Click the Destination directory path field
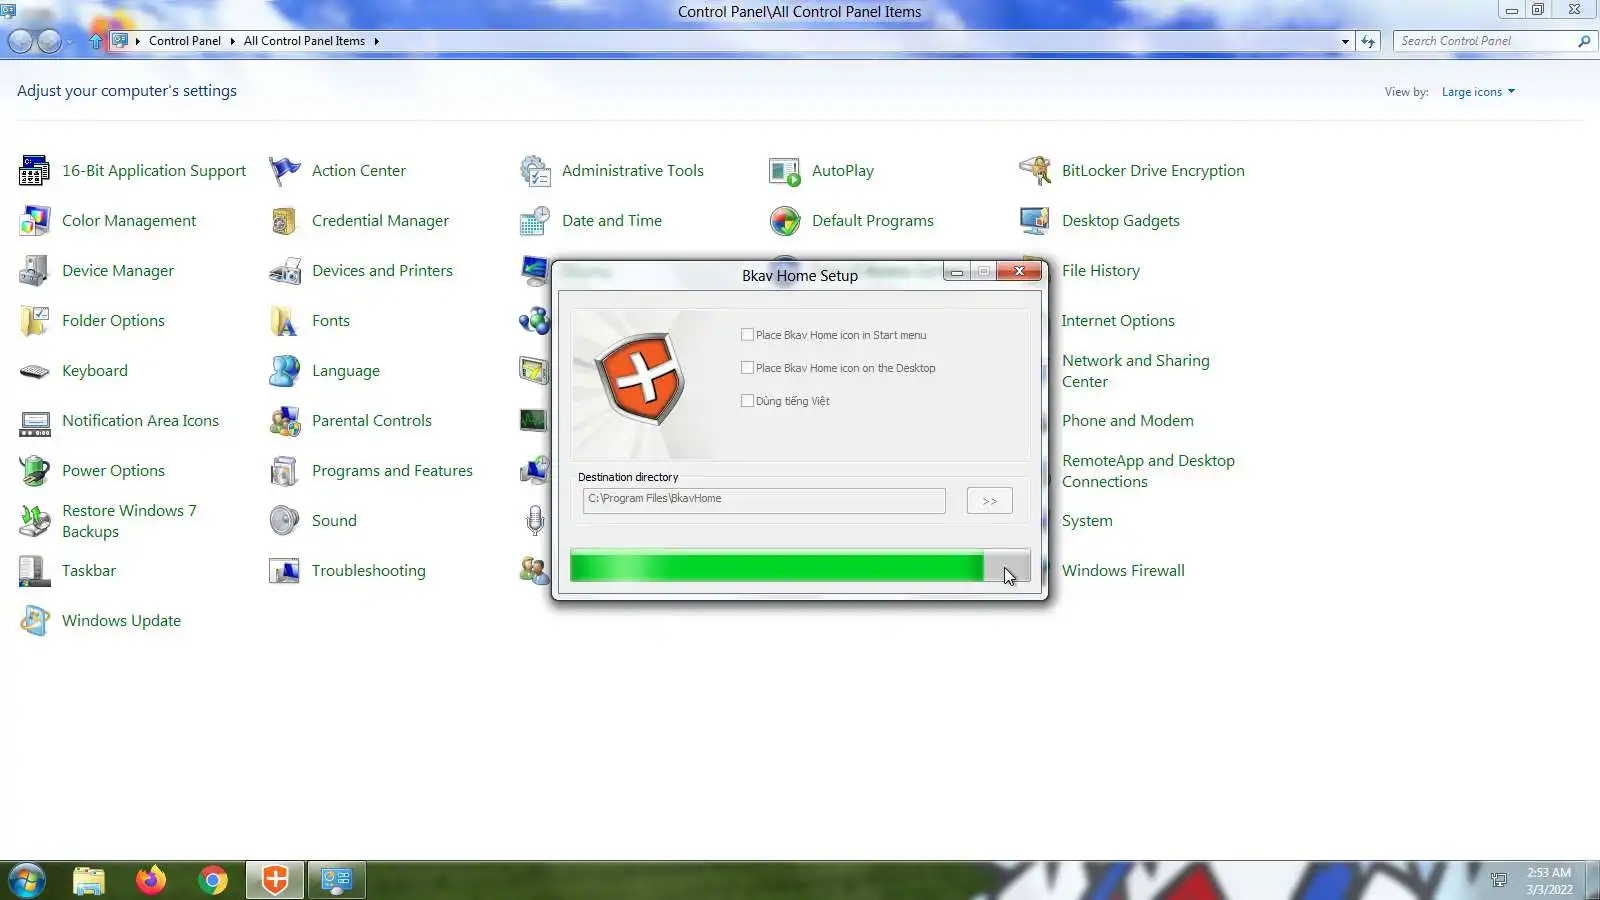 [x=764, y=500]
